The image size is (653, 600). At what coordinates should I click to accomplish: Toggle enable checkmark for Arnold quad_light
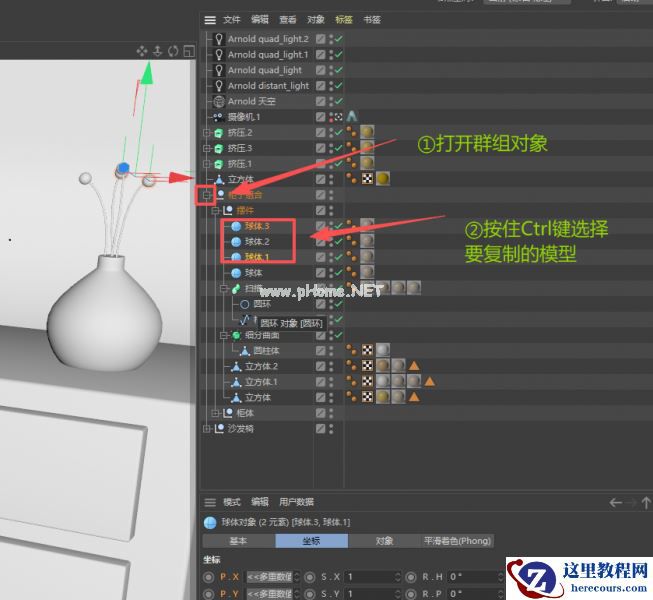tap(339, 70)
